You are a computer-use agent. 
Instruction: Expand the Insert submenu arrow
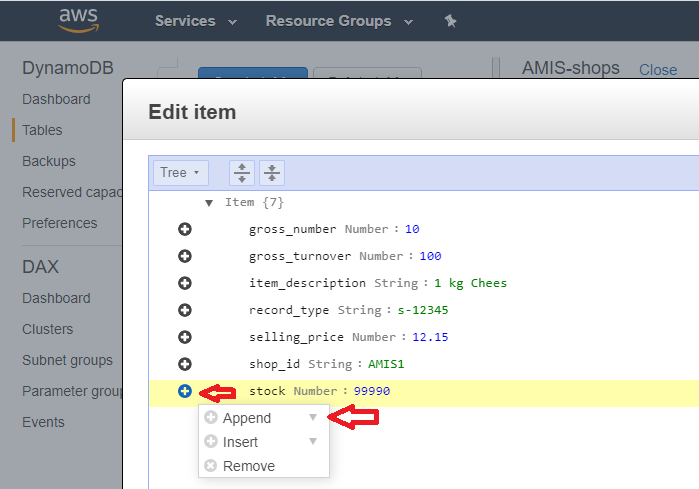click(313, 442)
